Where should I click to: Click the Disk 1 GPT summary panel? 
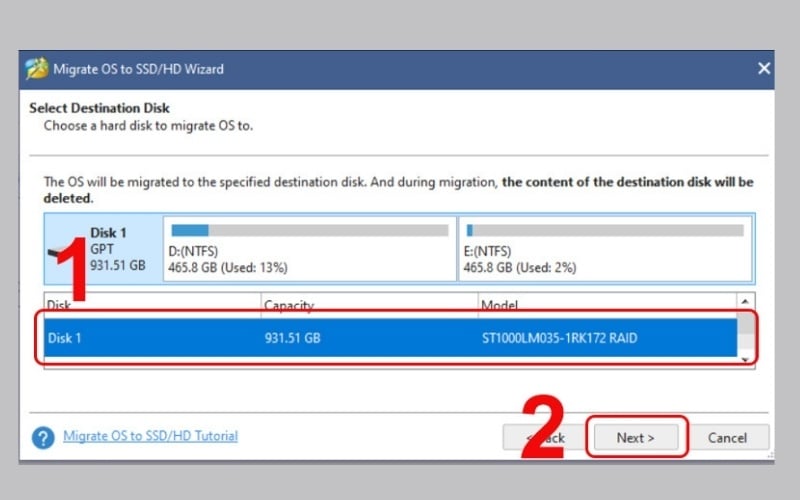tap(104, 248)
